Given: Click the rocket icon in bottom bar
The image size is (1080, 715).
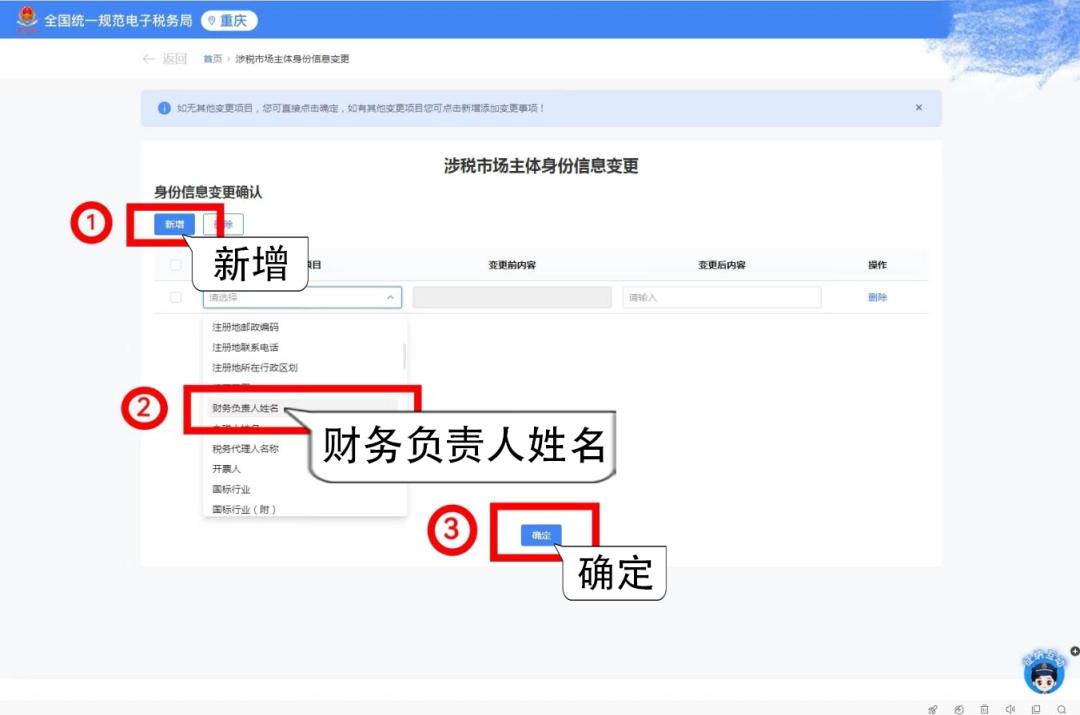Looking at the screenshot, I should 933,709.
